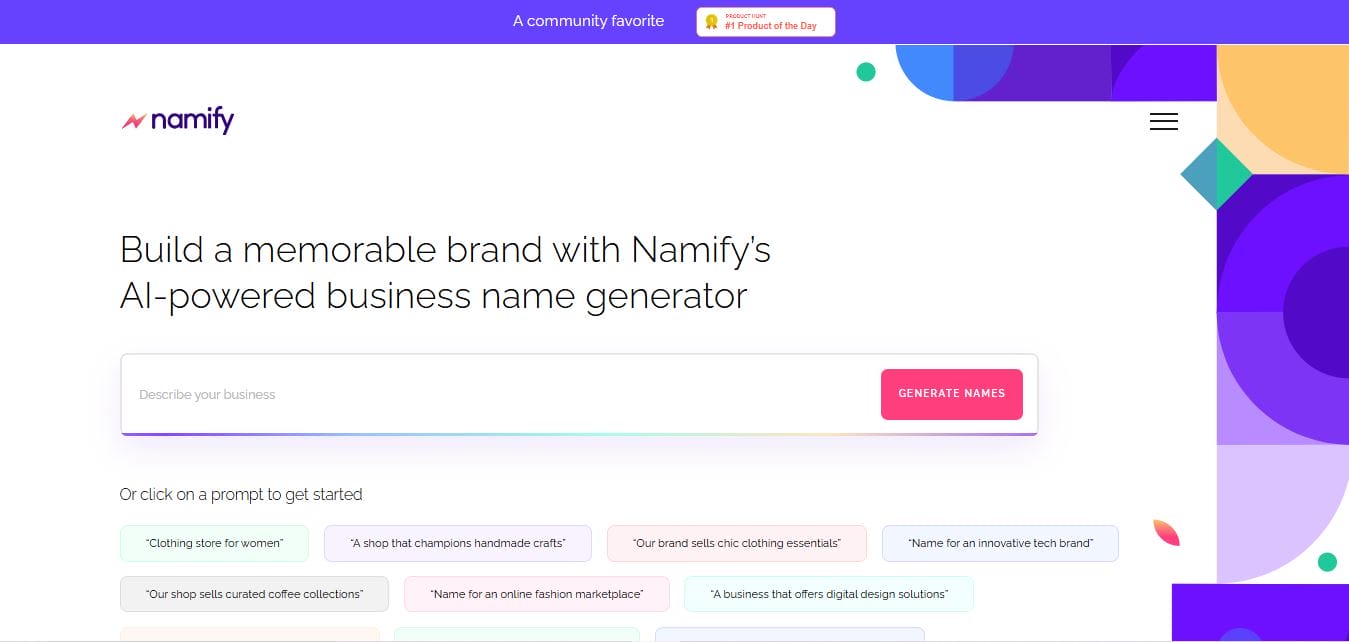Select the "Clothing store for women" prompt
Screen dimensions: 1349x642
(213, 543)
